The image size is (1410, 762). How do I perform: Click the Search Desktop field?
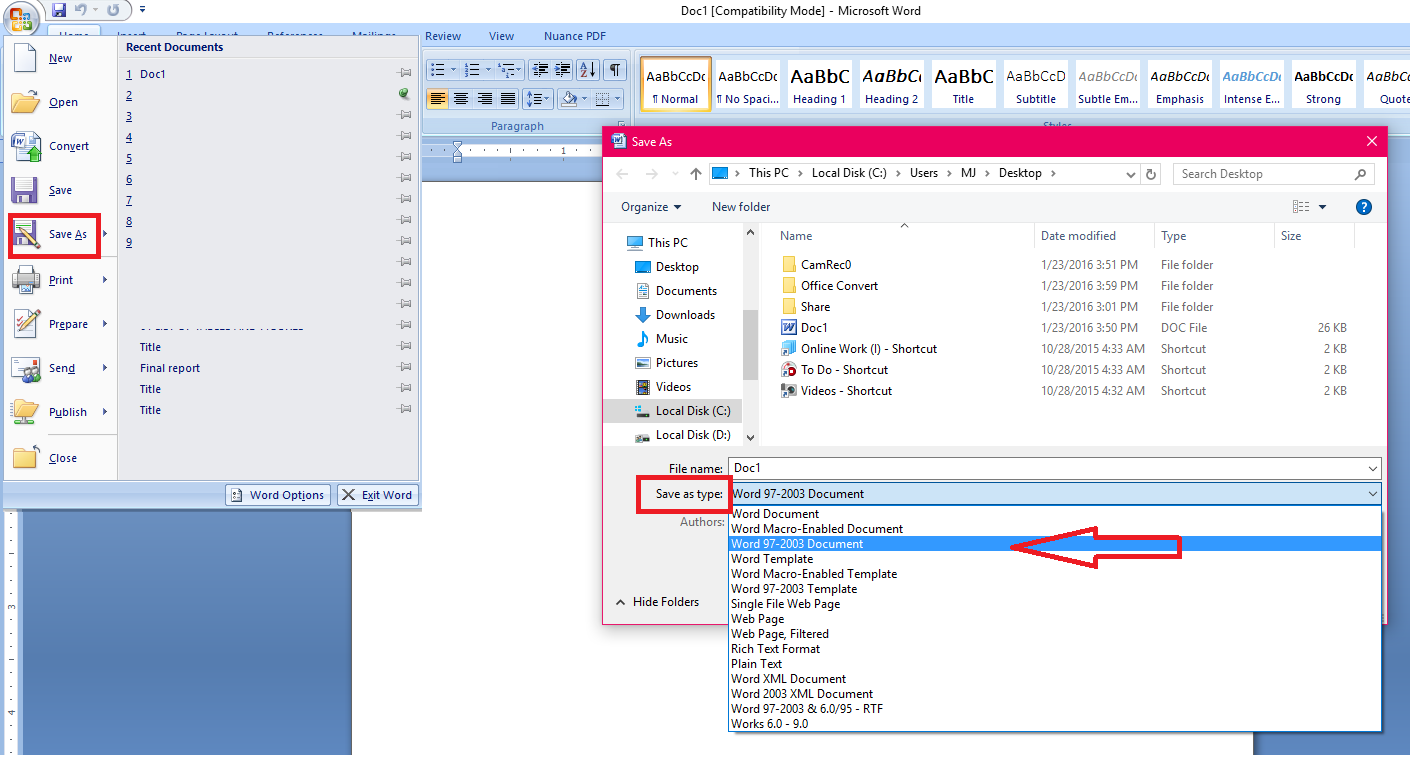tap(1273, 173)
